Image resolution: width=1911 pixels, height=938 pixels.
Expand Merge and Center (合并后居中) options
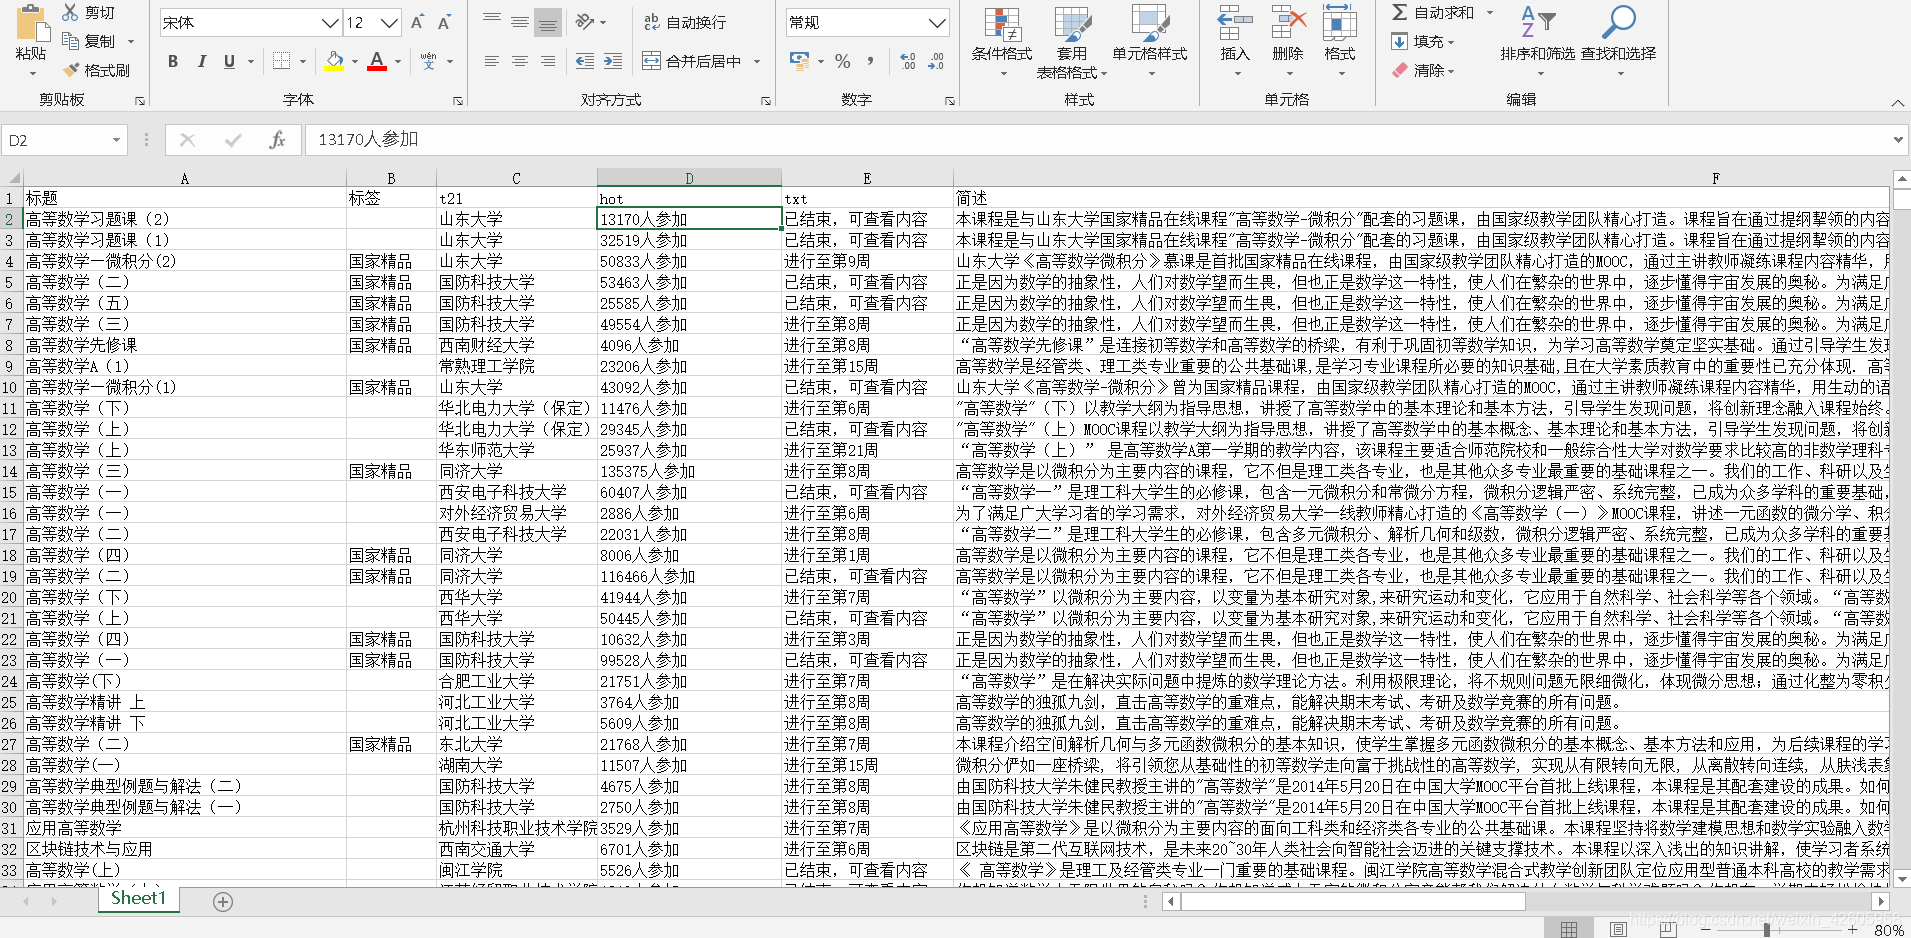click(757, 61)
